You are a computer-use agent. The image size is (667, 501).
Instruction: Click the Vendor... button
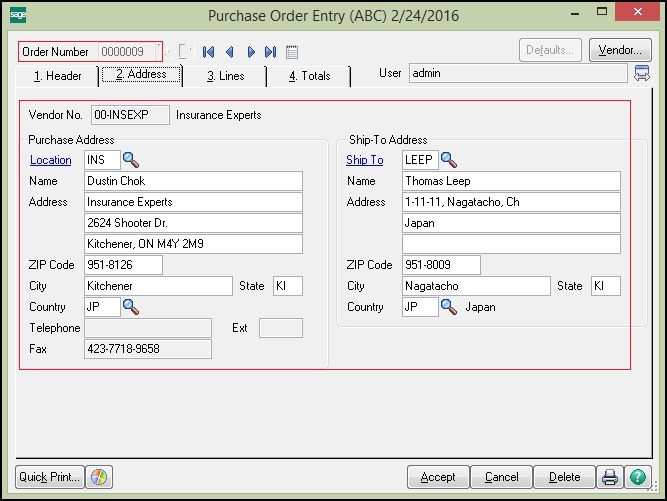[620, 50]
